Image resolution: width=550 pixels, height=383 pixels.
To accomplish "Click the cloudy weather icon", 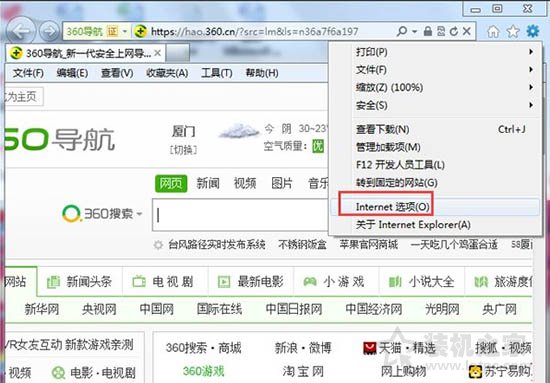I will click(x=239, y=131).
